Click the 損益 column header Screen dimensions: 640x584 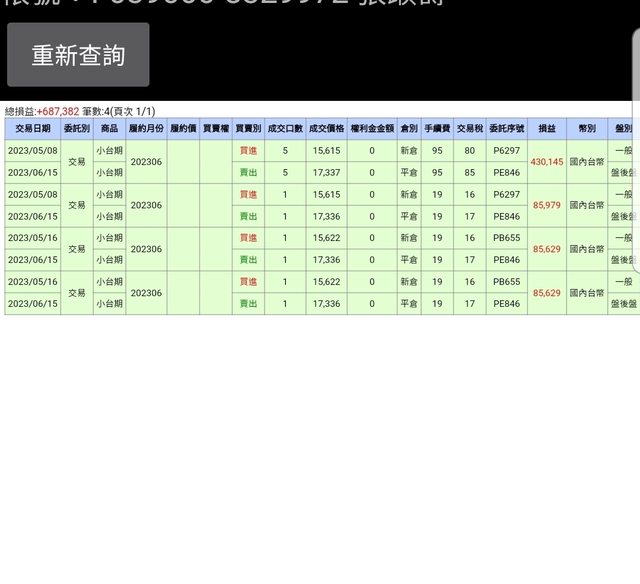(547, 129)
